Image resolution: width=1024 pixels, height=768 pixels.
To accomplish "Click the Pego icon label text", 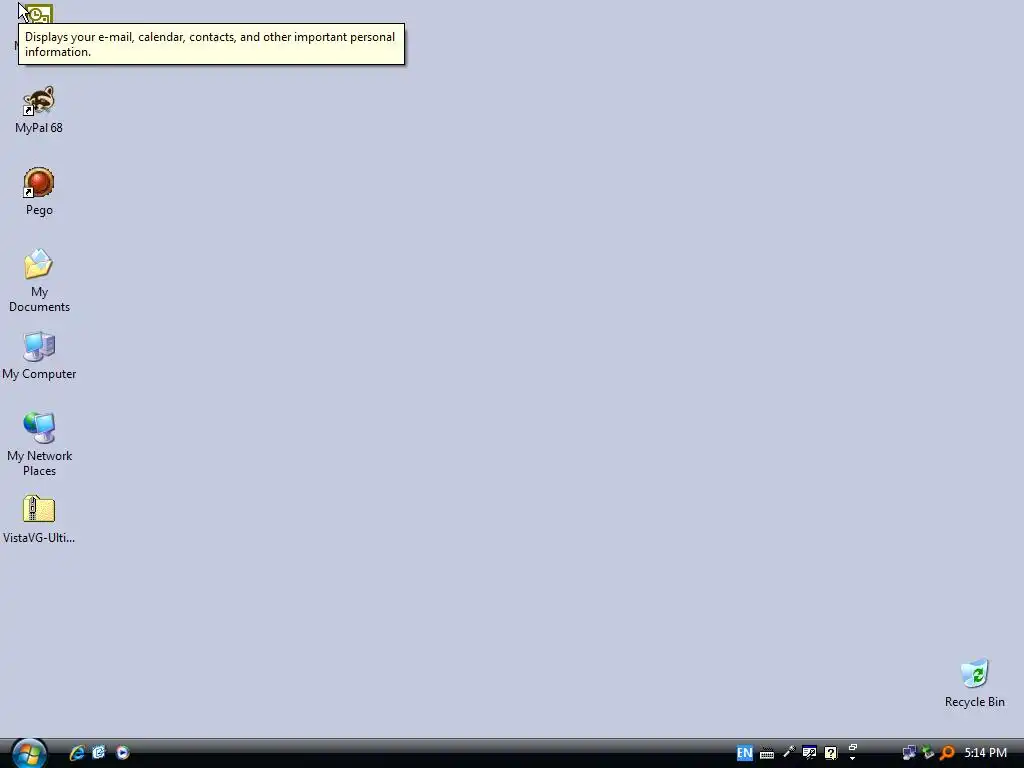I will coord(39,210).
